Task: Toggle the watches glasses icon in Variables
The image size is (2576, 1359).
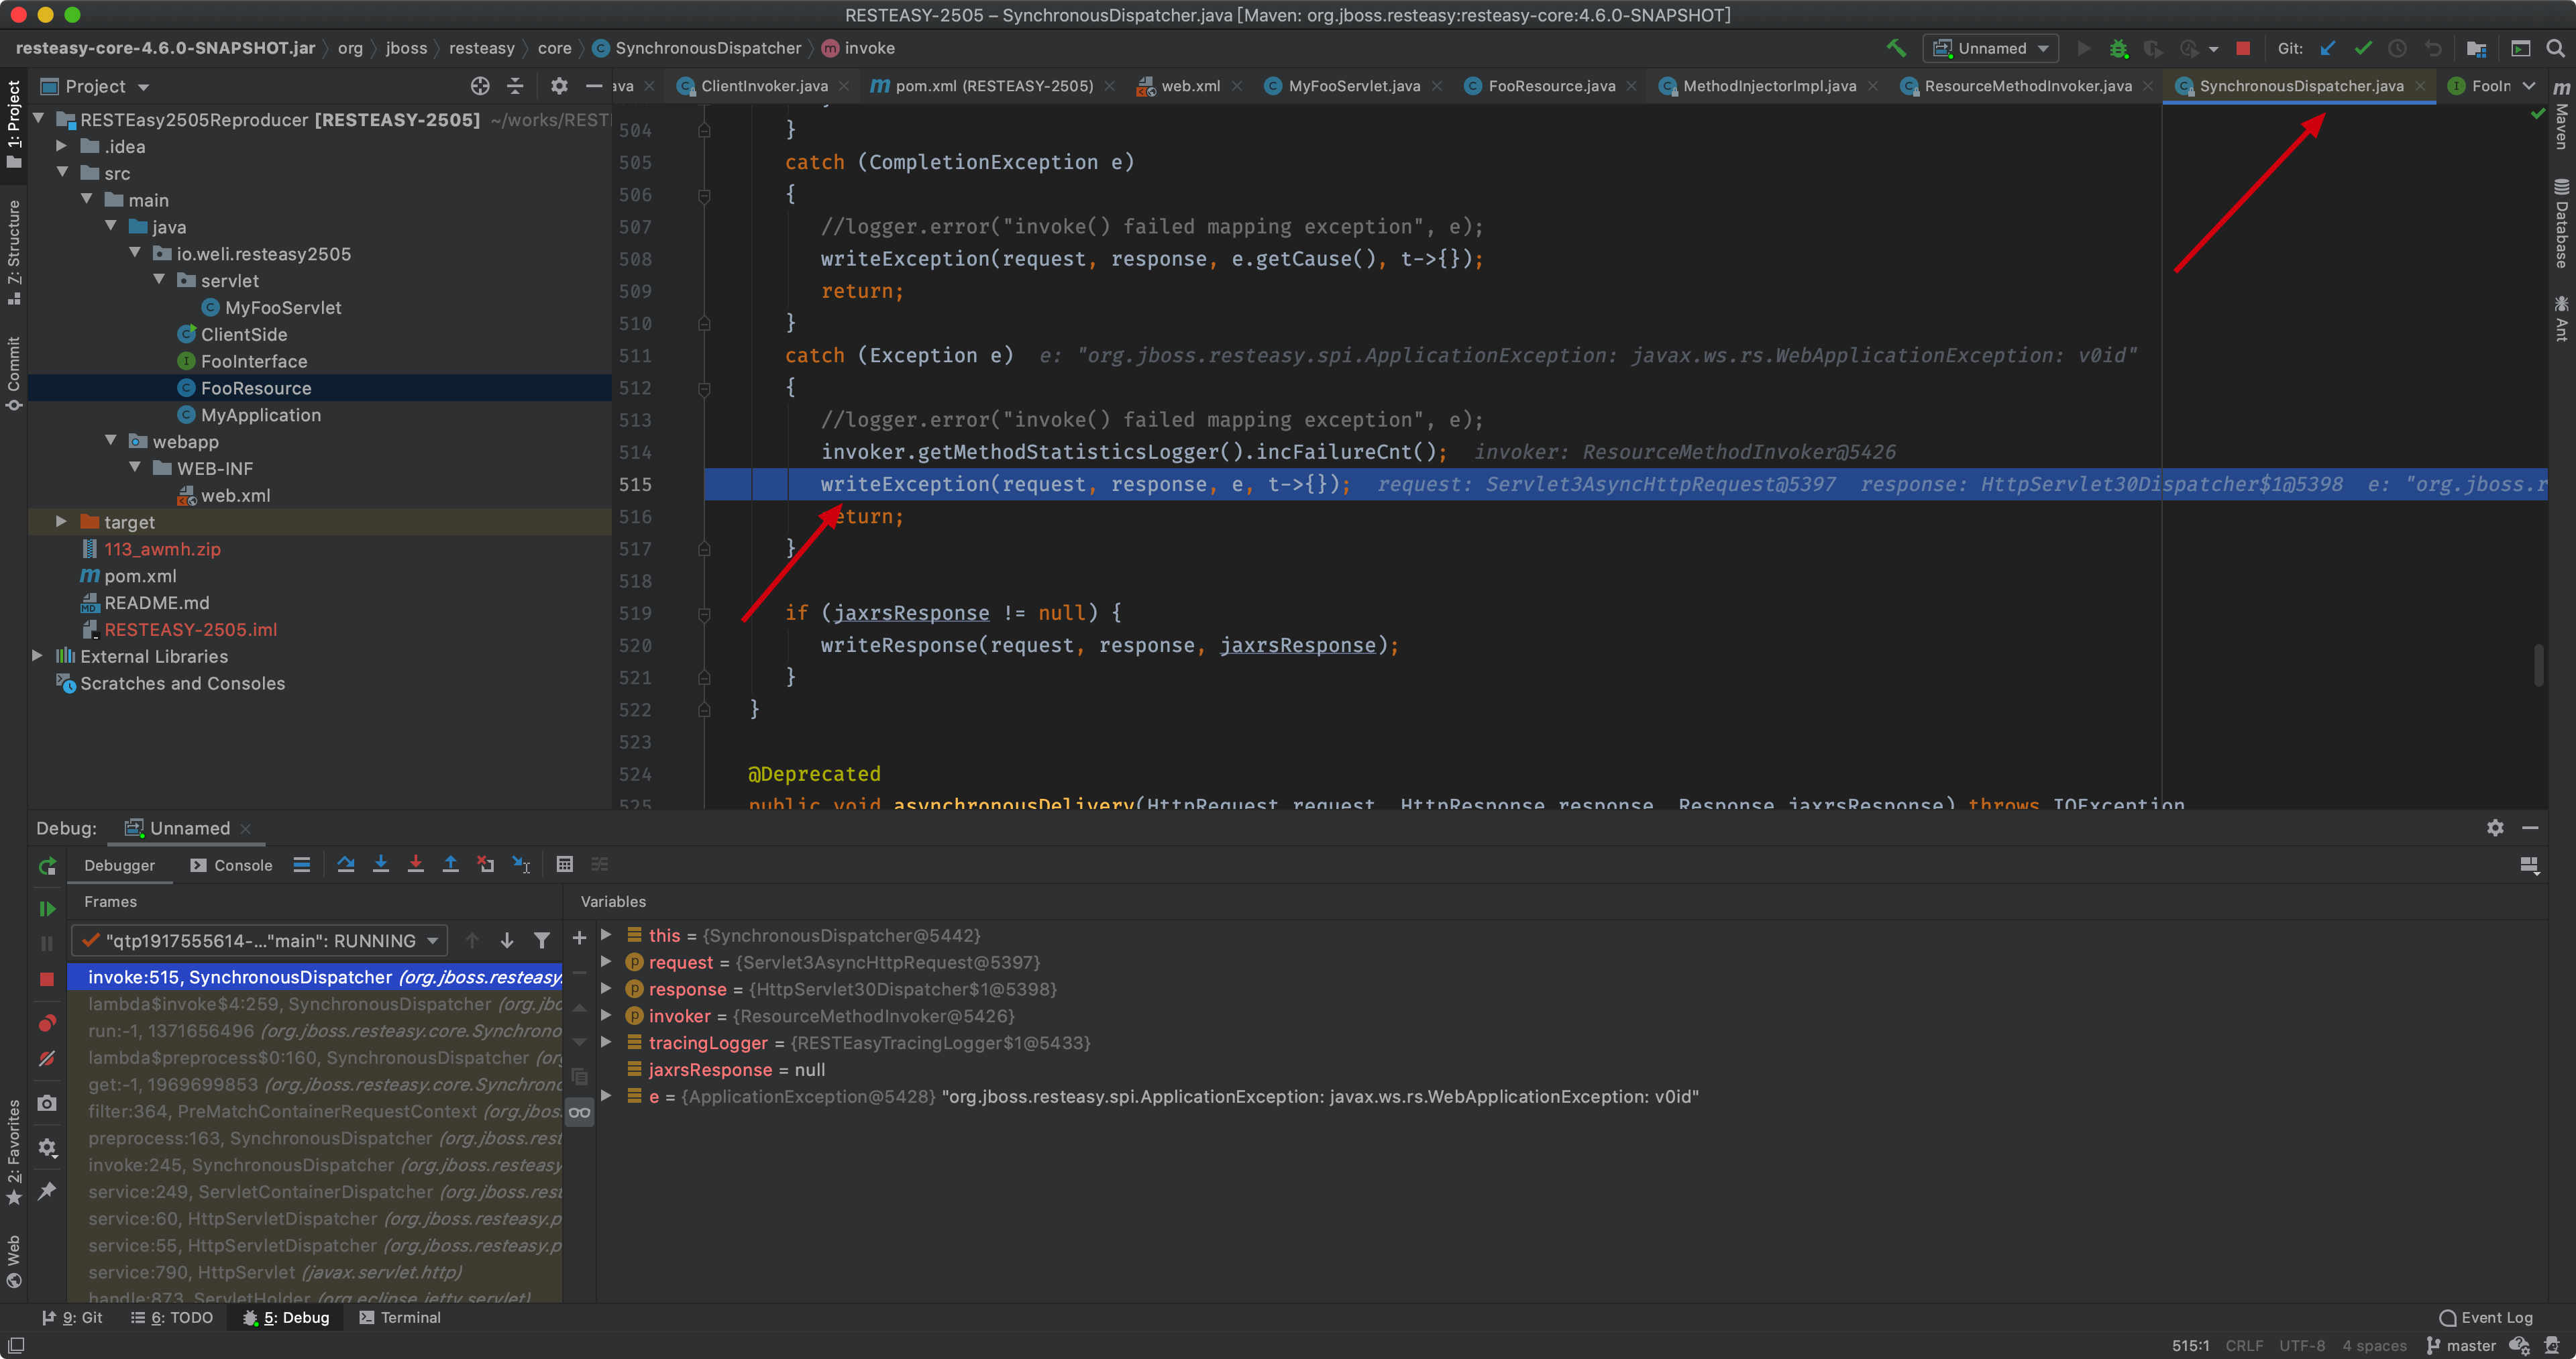Action: 580,1113
